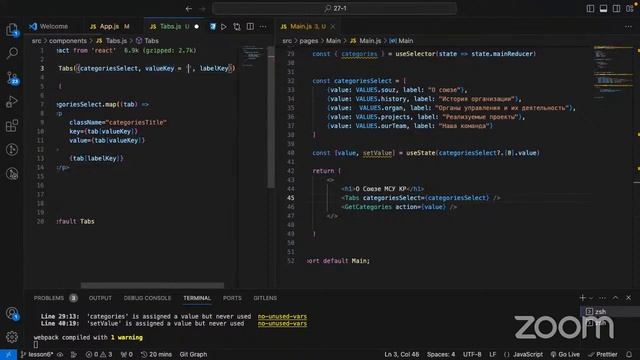Open the Customize Layout control
This screenshot has height=360, width=640.
click(629, 9)
